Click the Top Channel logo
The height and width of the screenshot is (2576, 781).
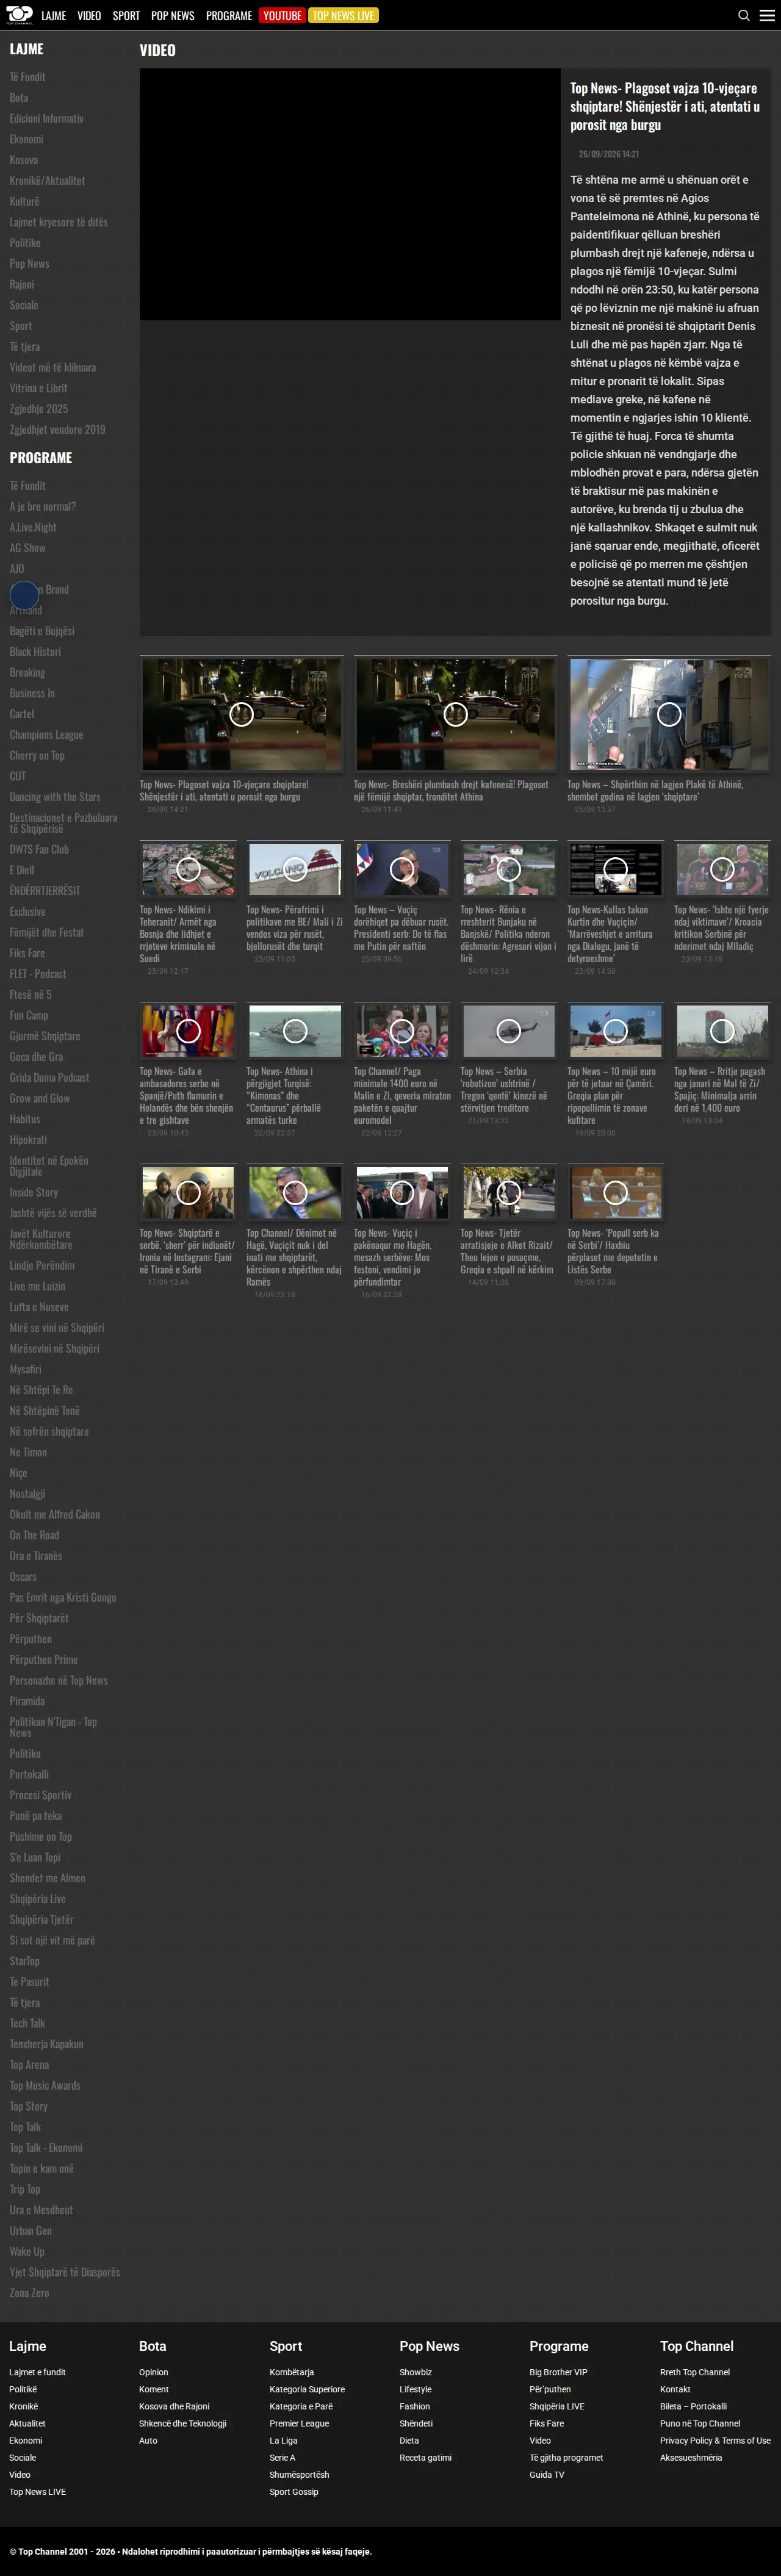coord(19,15)
